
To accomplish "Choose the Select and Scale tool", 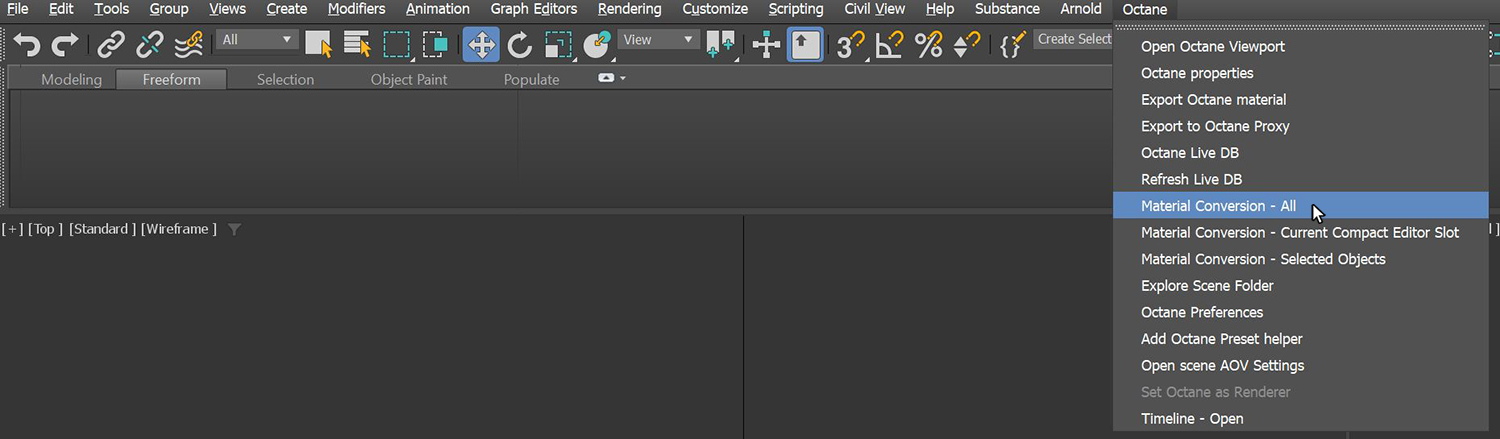I will click(558, 45).
